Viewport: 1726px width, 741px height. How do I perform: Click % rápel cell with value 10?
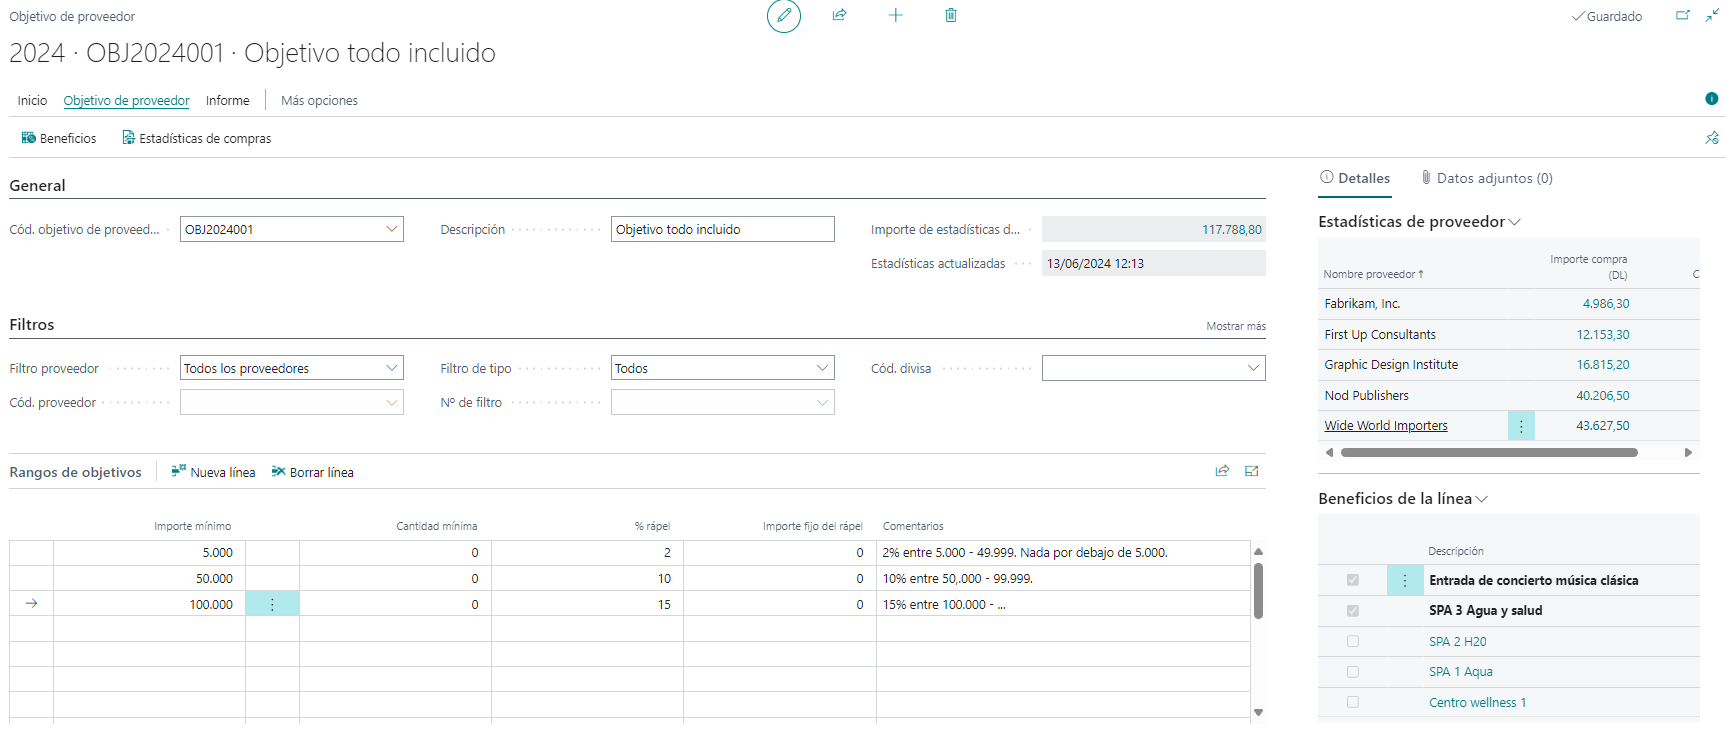587,579
